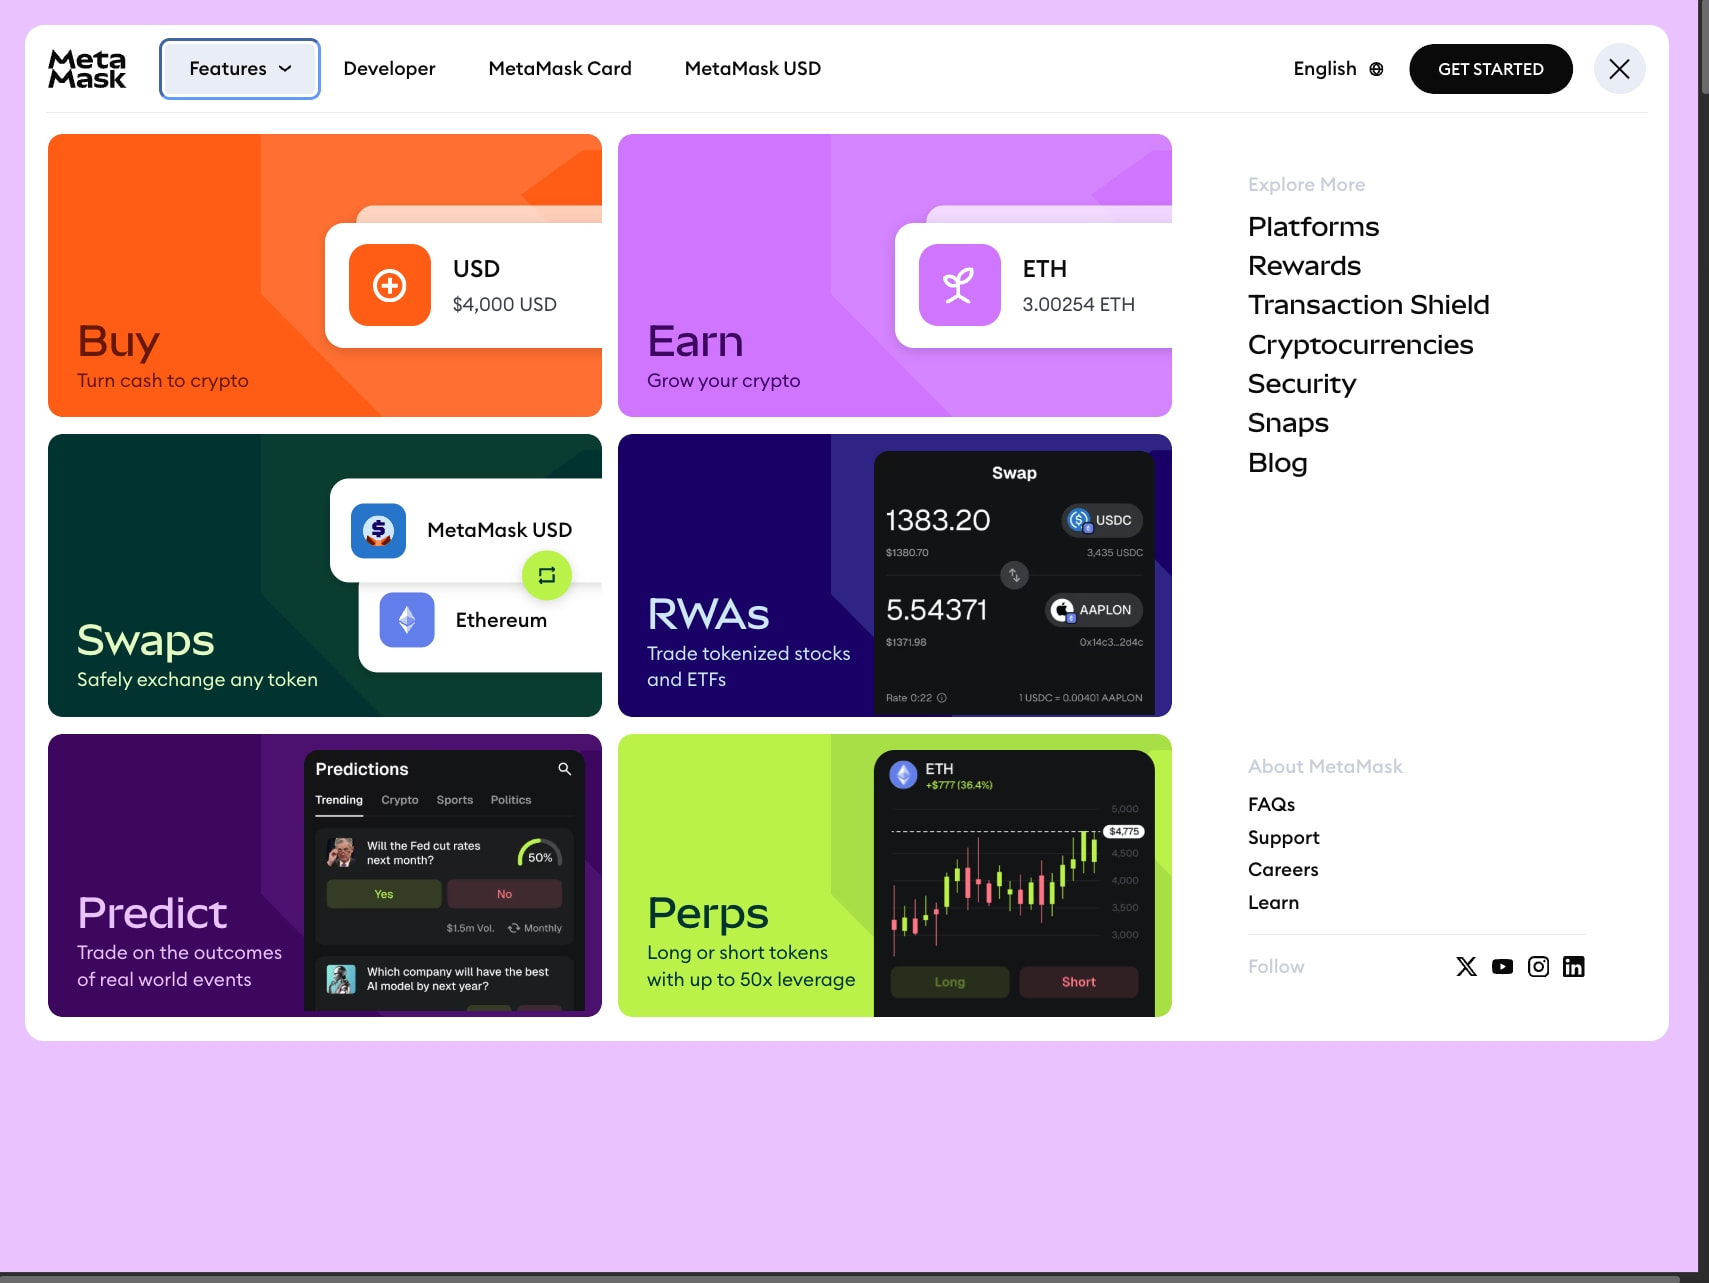Select the Sports tab in Predictions
The height and width of the screenshot is (1283, 1709).
coord(455,800)
